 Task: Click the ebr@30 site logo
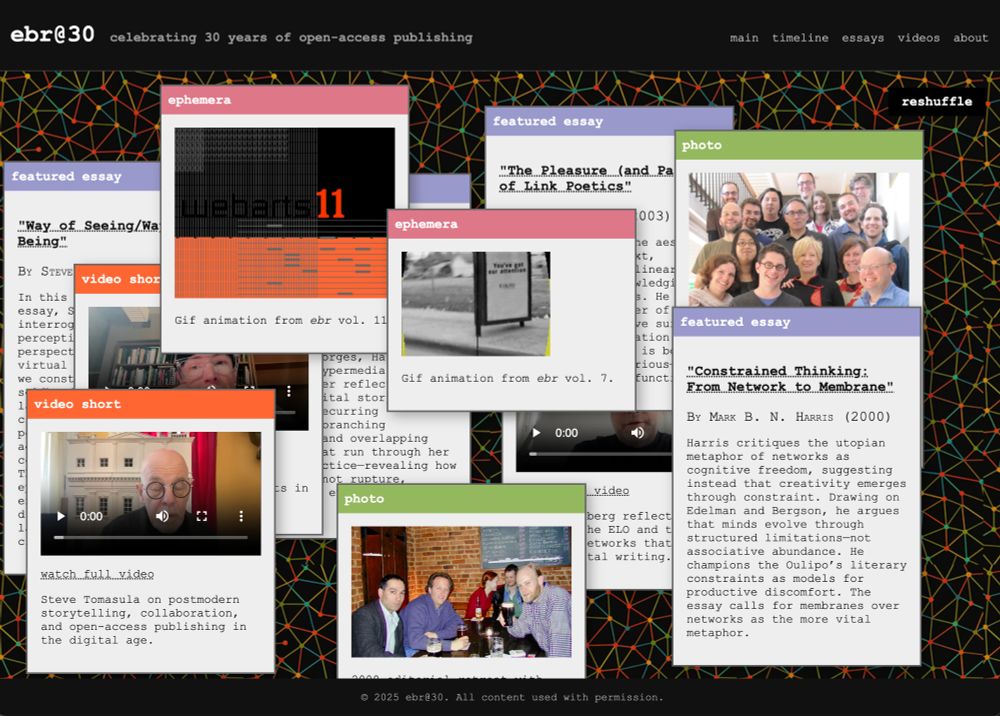[x=52, y=34]
